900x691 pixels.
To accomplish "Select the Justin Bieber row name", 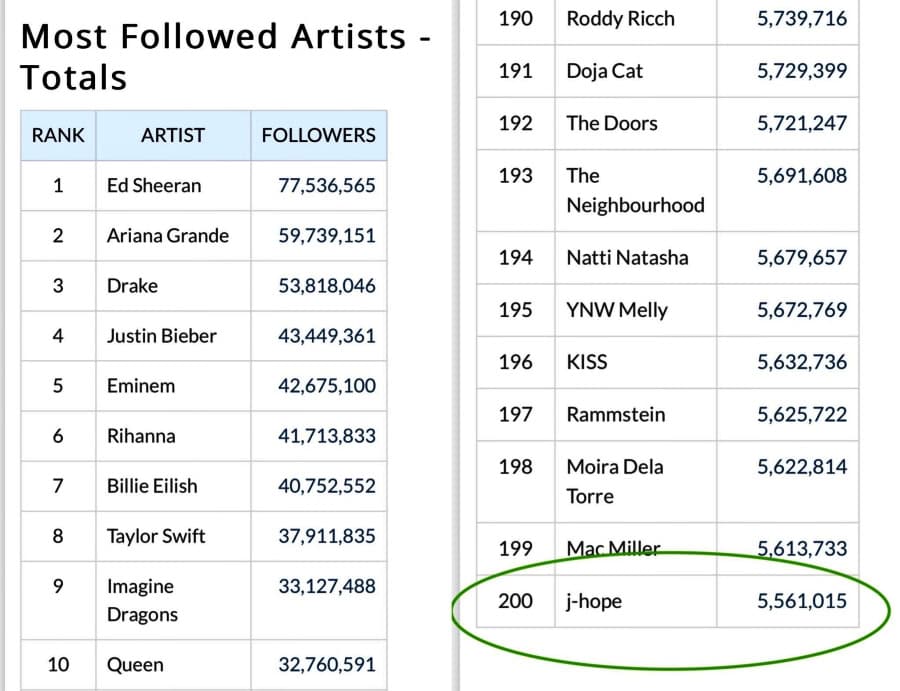I will 161,335.
